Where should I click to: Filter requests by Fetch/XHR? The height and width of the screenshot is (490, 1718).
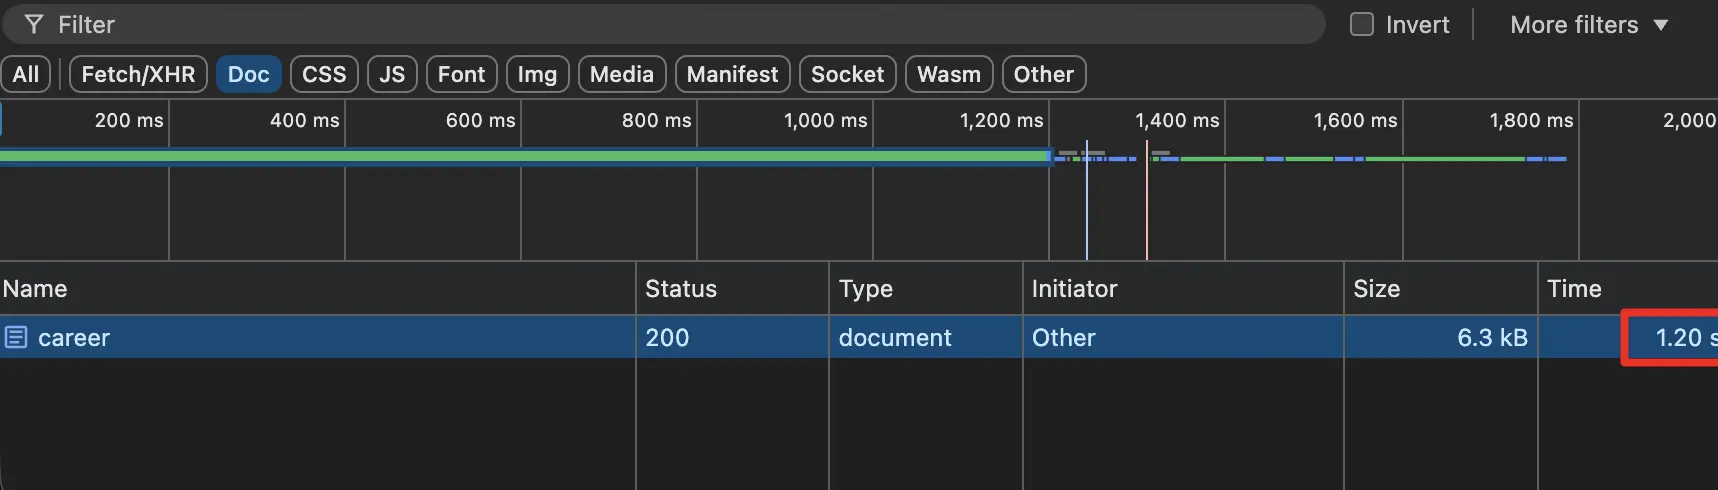pyautogui.click(x=138, y=74)
